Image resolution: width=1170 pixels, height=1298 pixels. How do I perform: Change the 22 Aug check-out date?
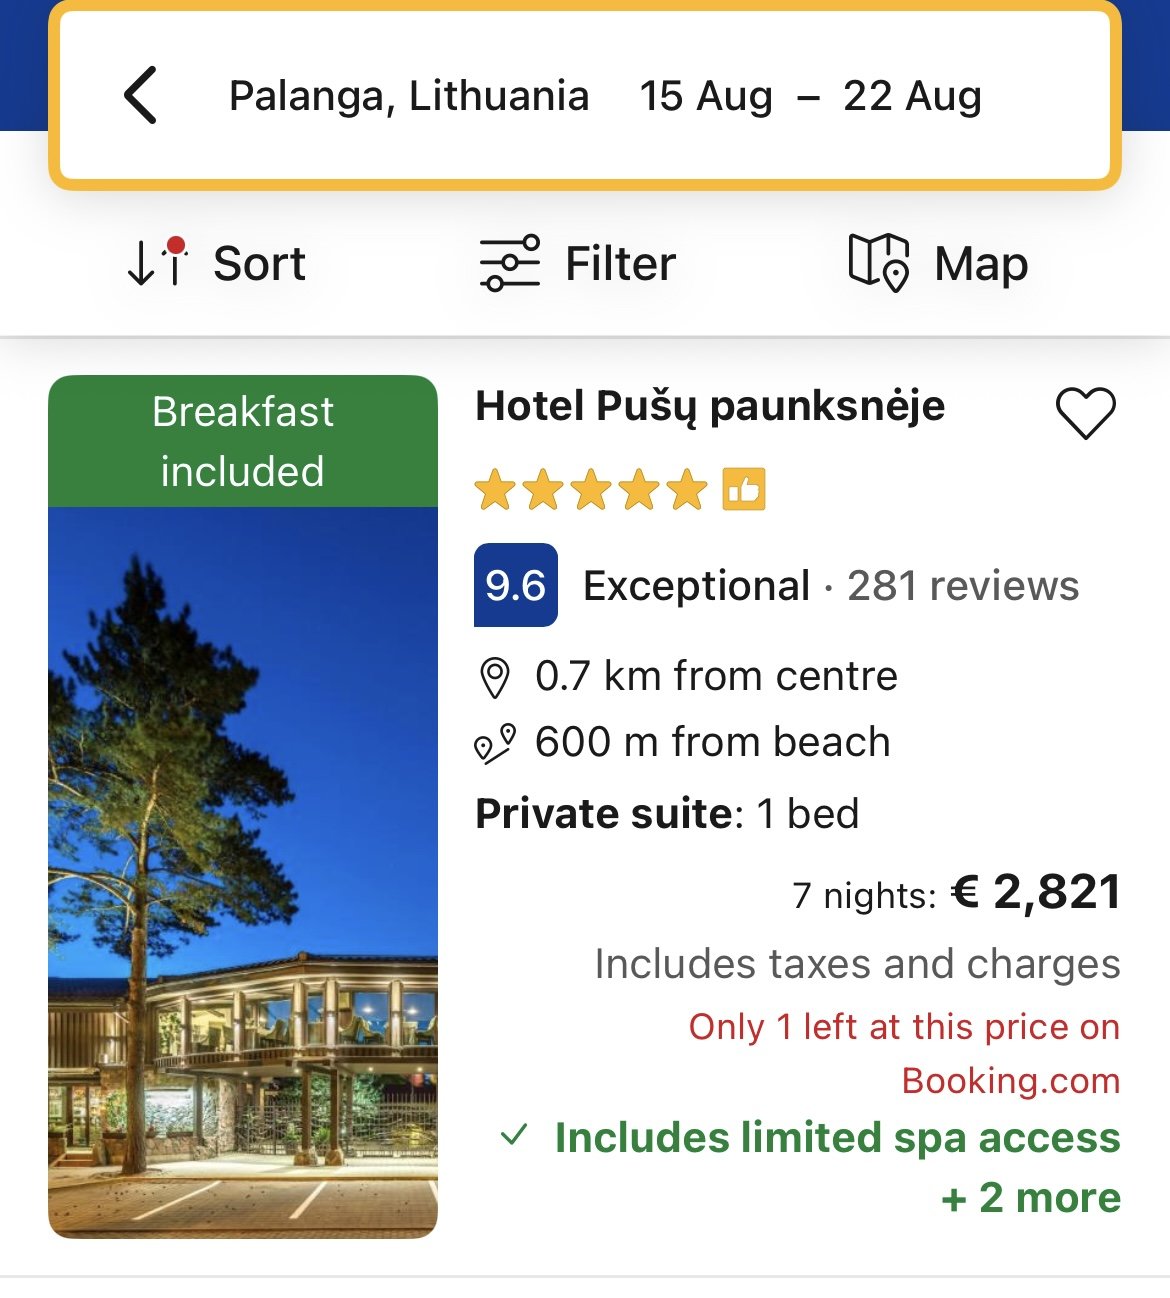[x=912, y=96]
